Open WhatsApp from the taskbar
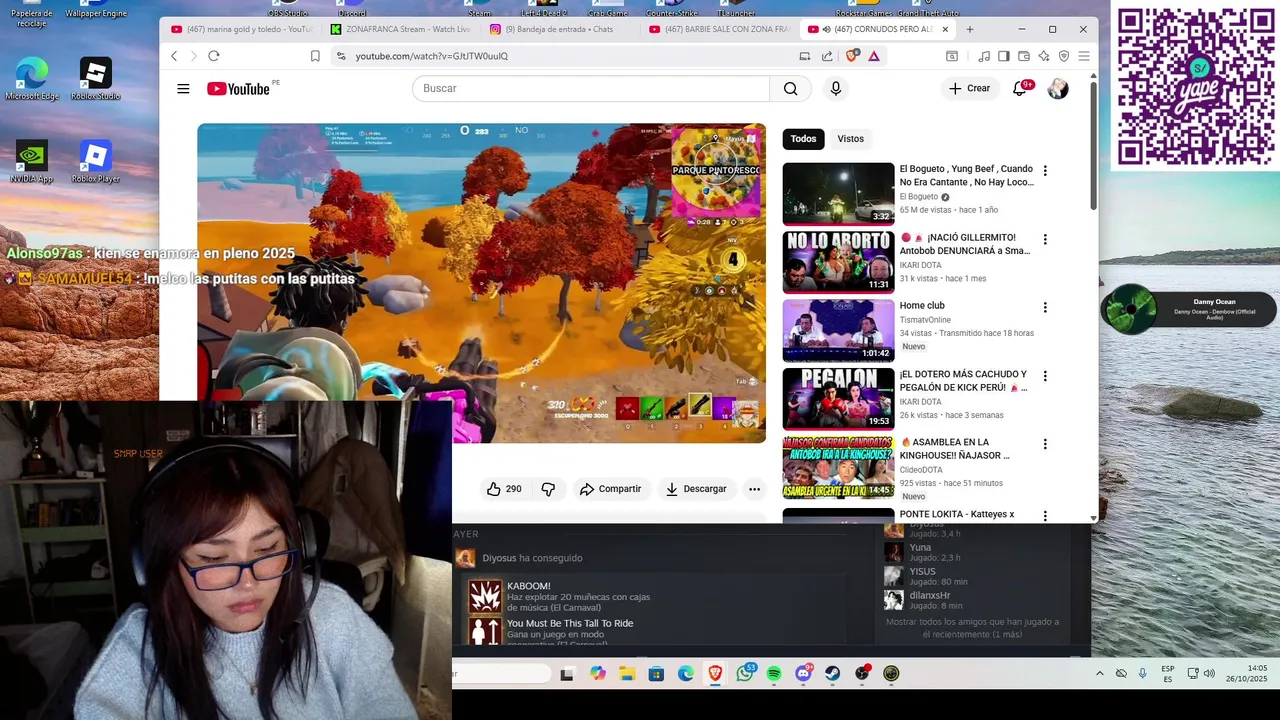 (745, 674)
